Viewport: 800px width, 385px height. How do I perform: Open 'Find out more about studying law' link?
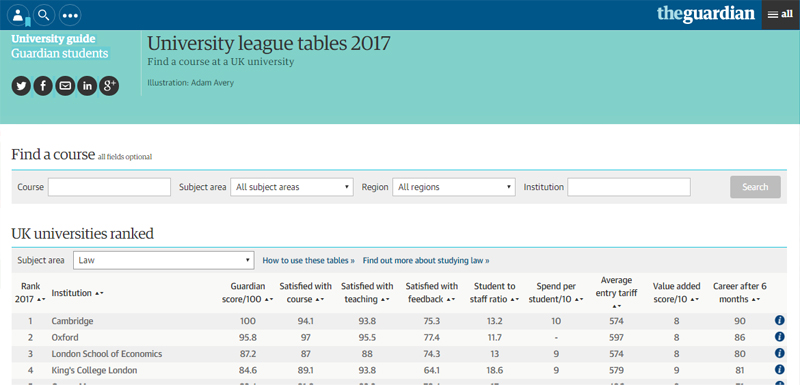point(426,261)
